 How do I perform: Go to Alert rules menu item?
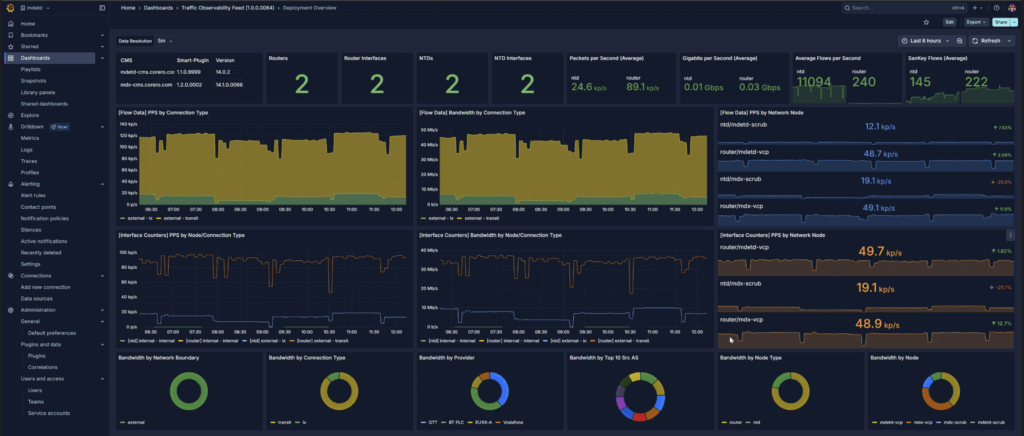32,195
